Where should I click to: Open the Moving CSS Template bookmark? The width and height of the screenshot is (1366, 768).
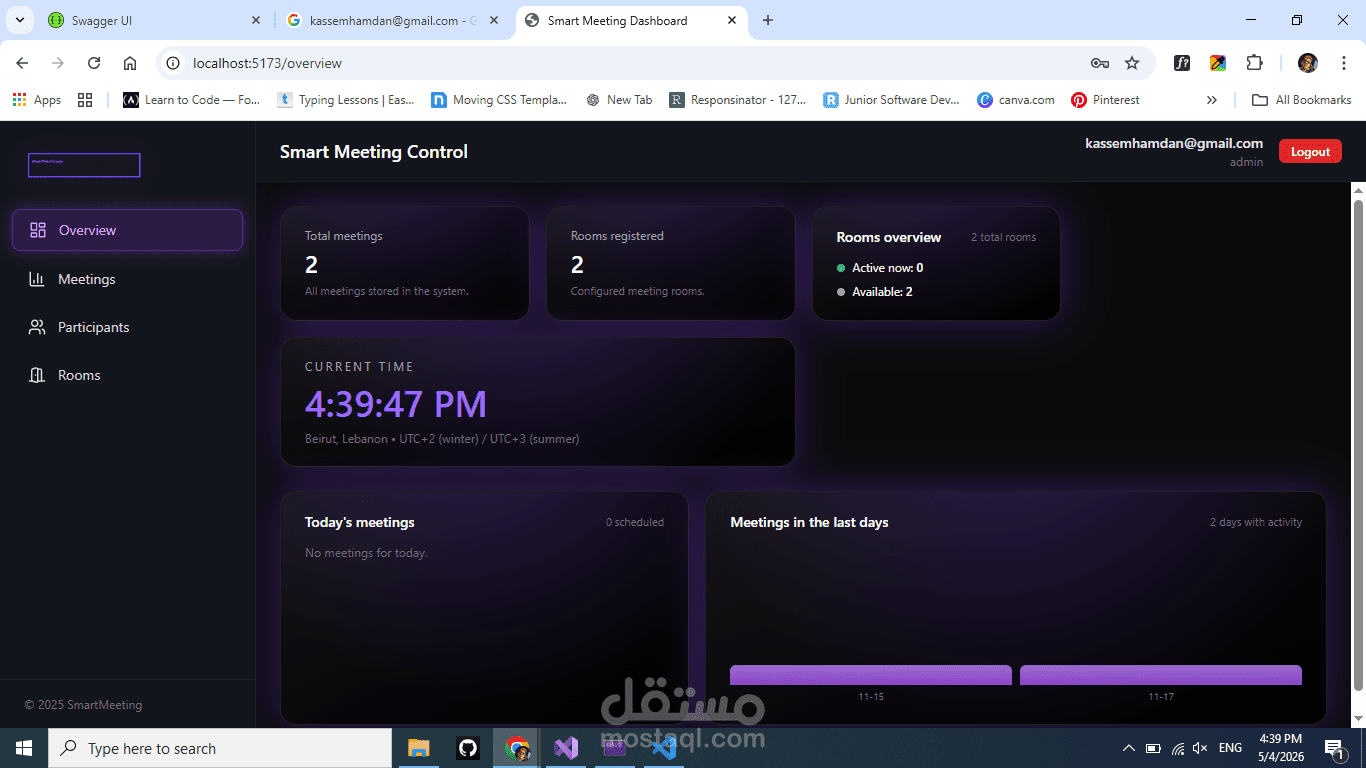pyautogui.click(x=499, y=100)
